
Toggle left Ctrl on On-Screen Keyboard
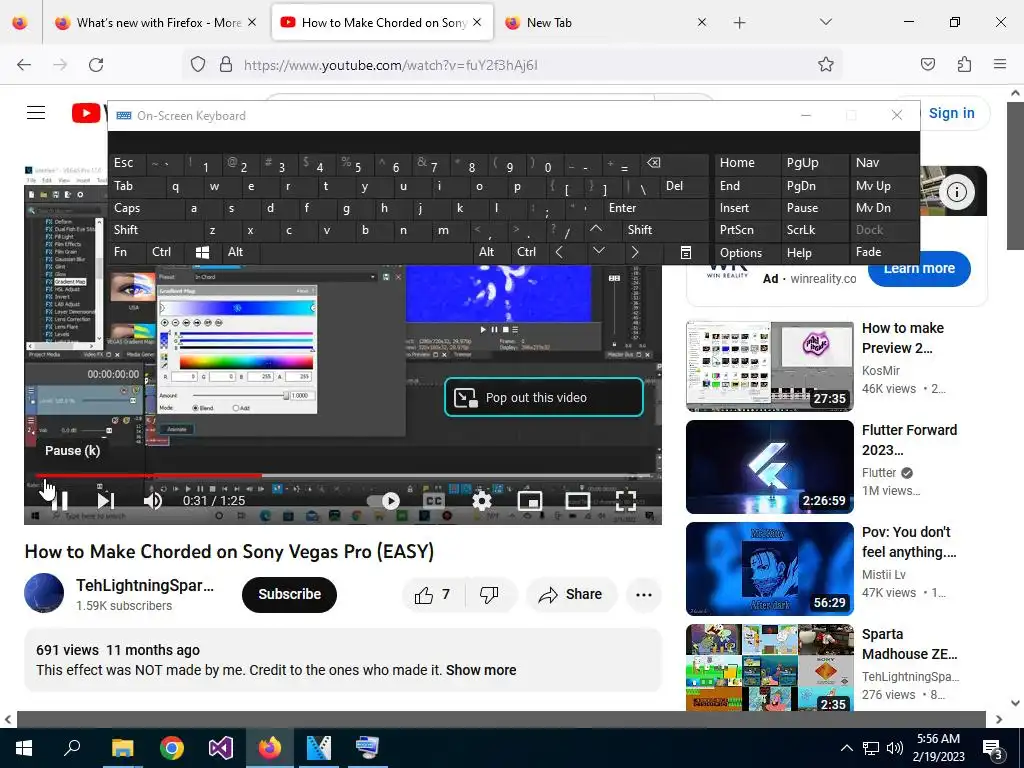point(166,252)
